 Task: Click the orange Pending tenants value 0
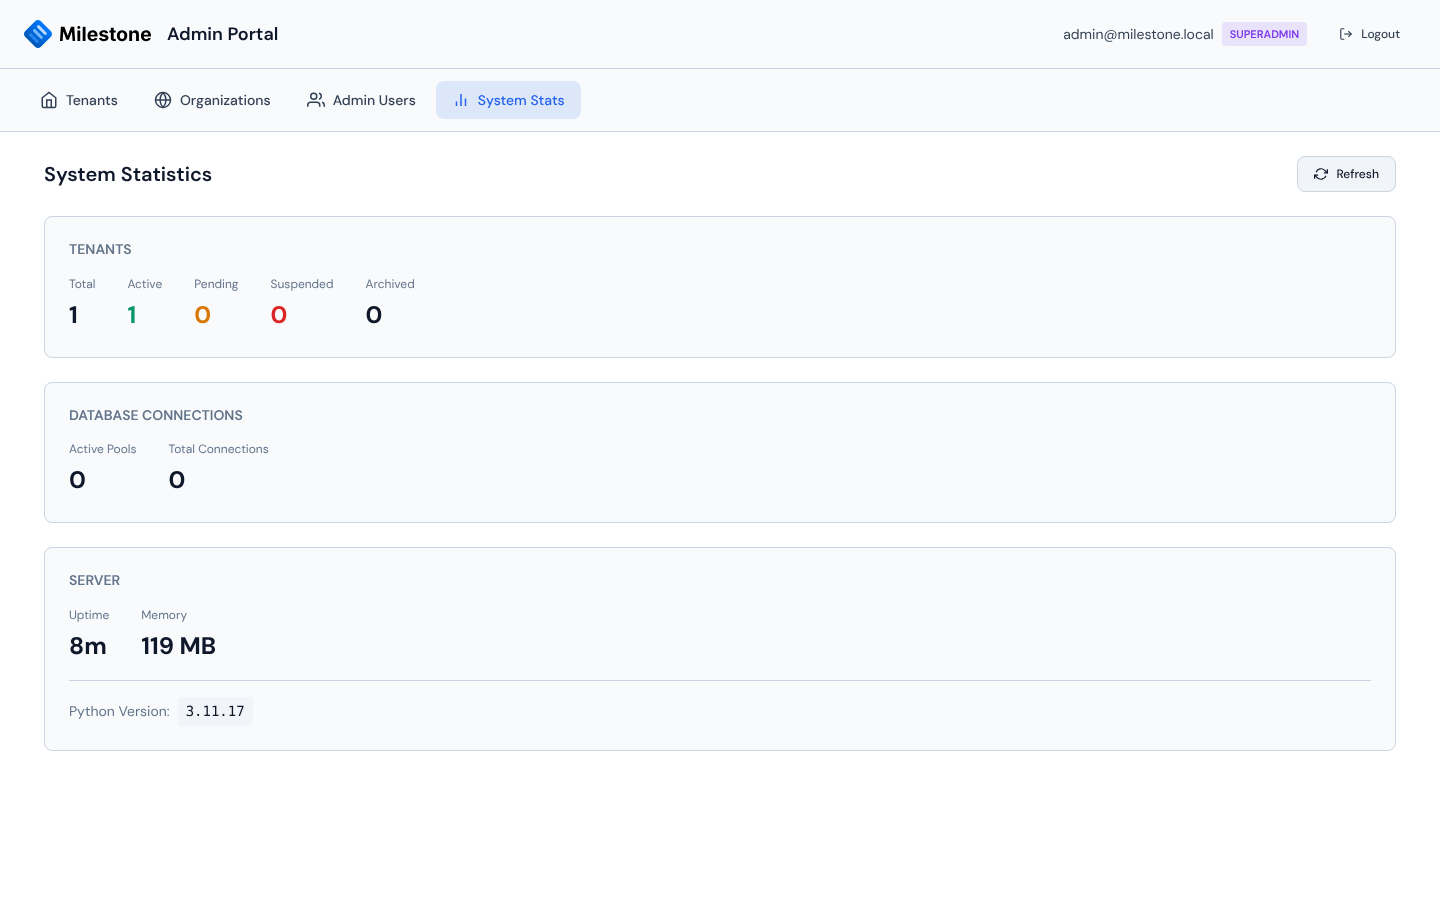click(x=202, y=315)
